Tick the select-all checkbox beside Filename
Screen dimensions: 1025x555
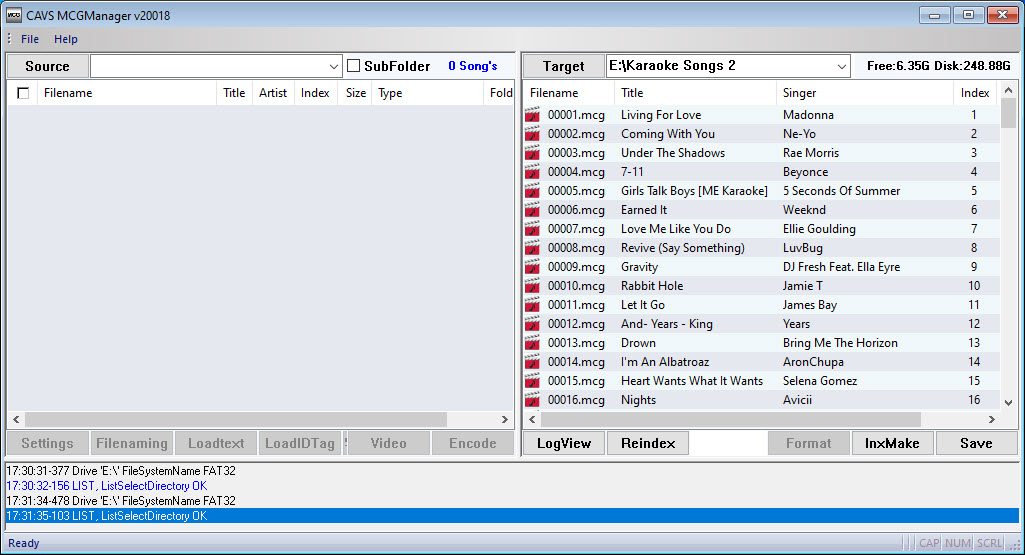point(23,93)
